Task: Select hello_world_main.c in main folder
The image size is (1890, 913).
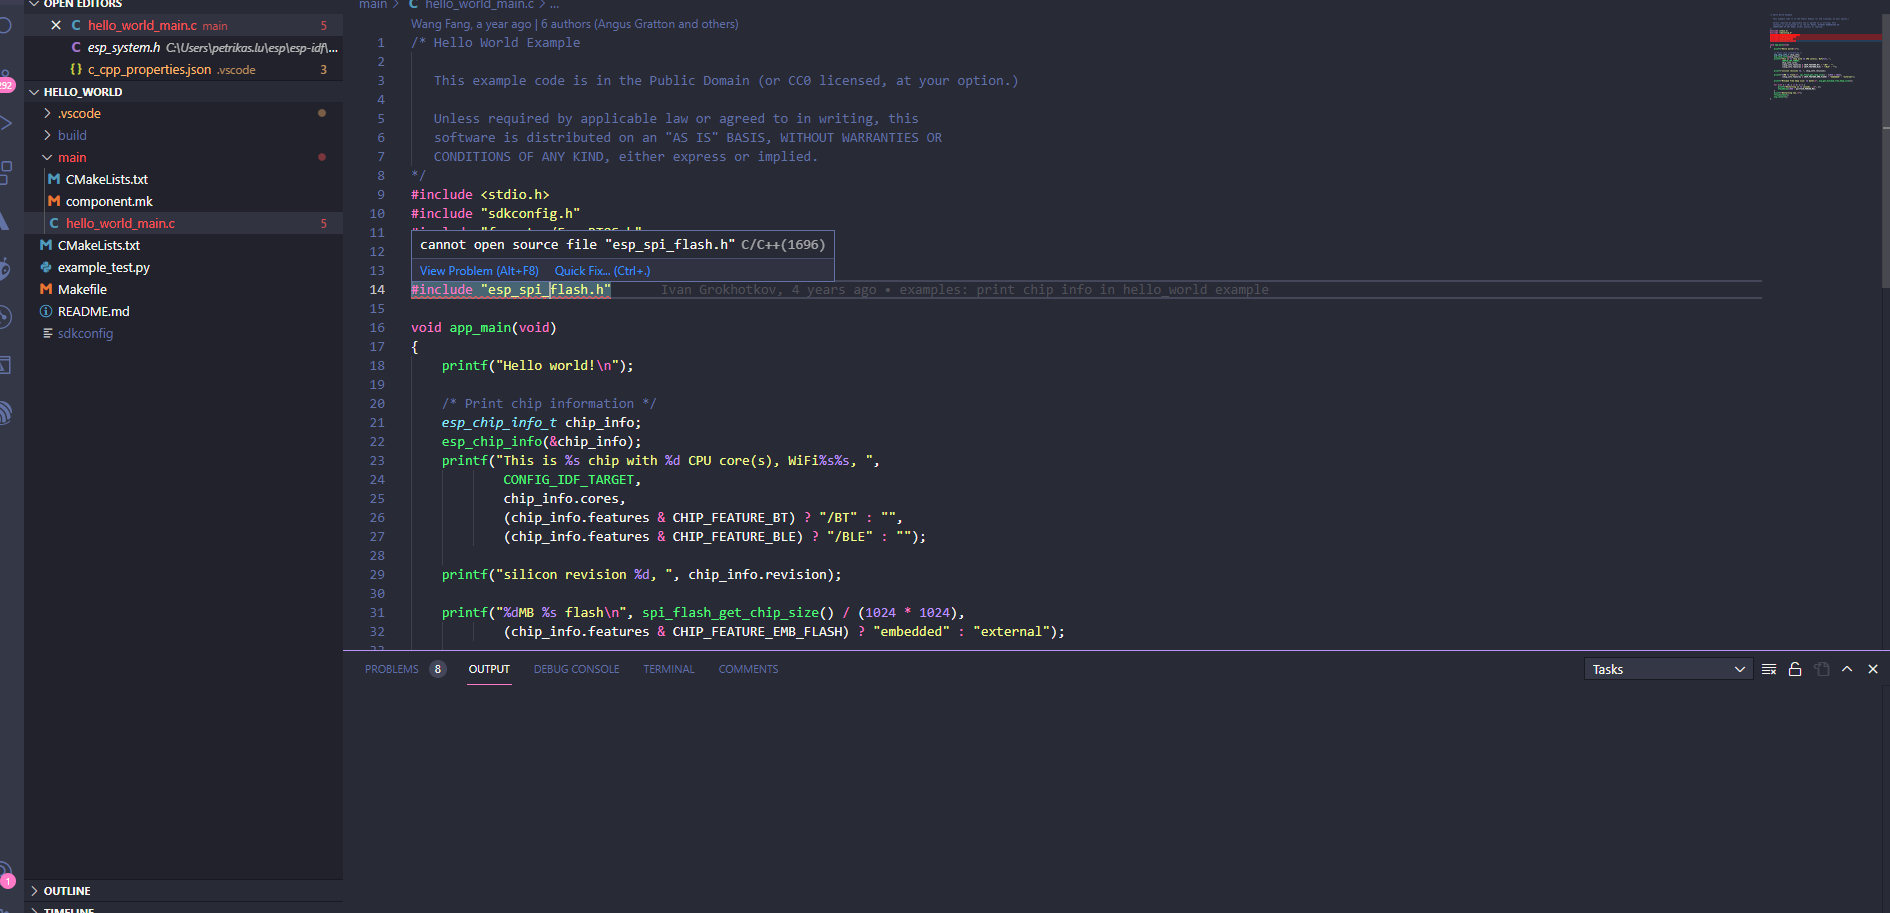Action: (x=184, y=223)
